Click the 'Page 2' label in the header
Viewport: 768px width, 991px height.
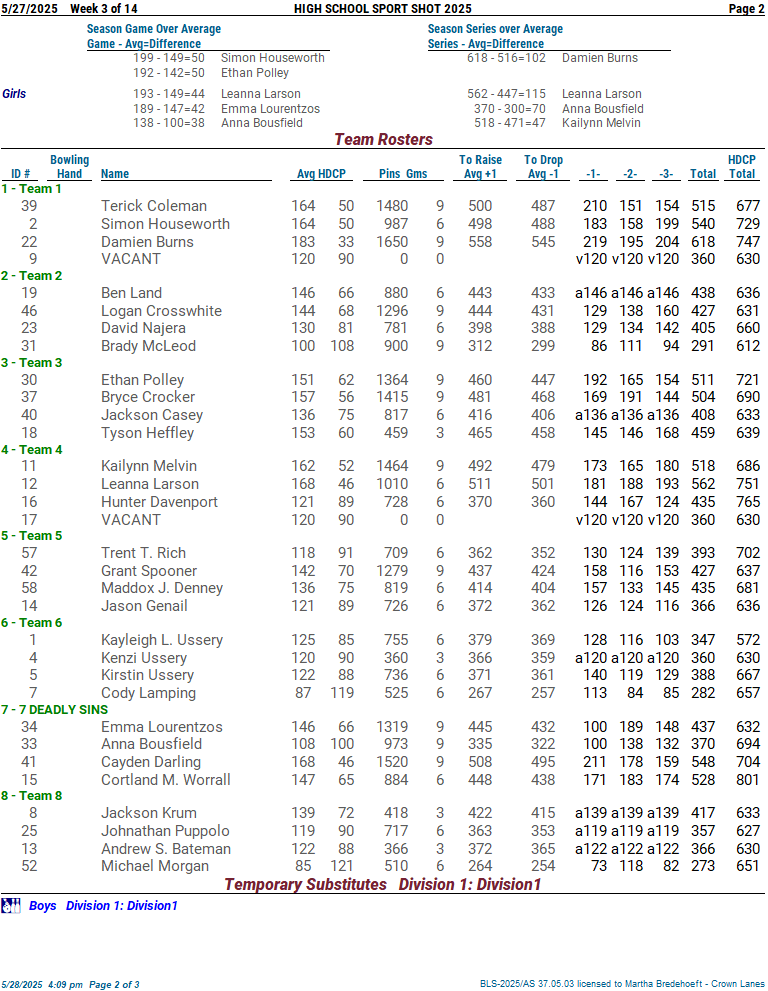point(746,8)
